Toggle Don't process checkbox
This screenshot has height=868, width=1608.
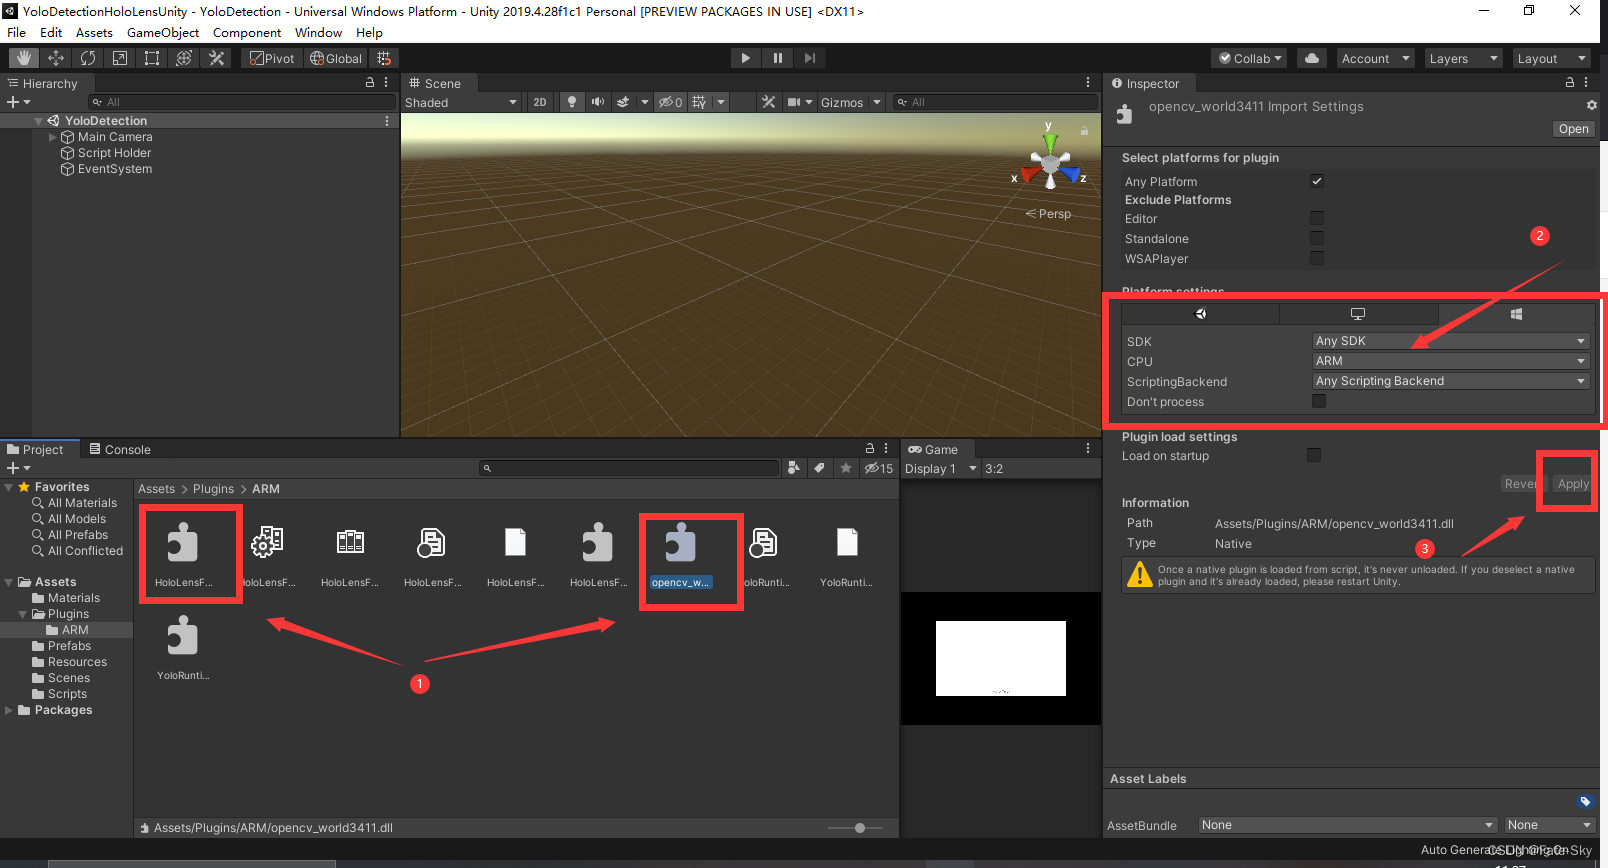pos(1319,401)
